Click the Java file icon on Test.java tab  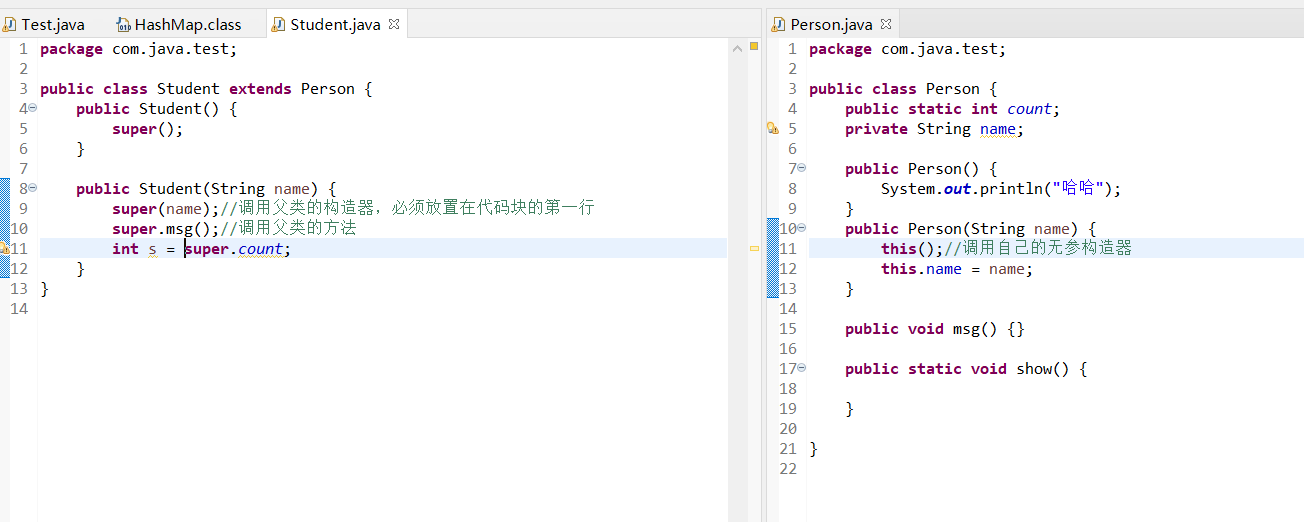pos(10,24)
